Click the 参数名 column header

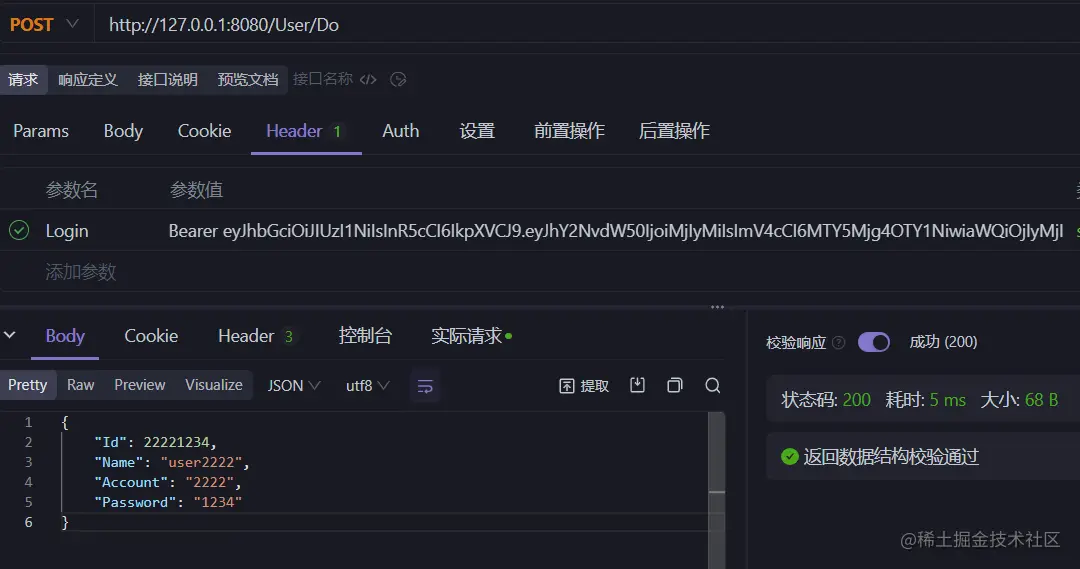[72, 189]
